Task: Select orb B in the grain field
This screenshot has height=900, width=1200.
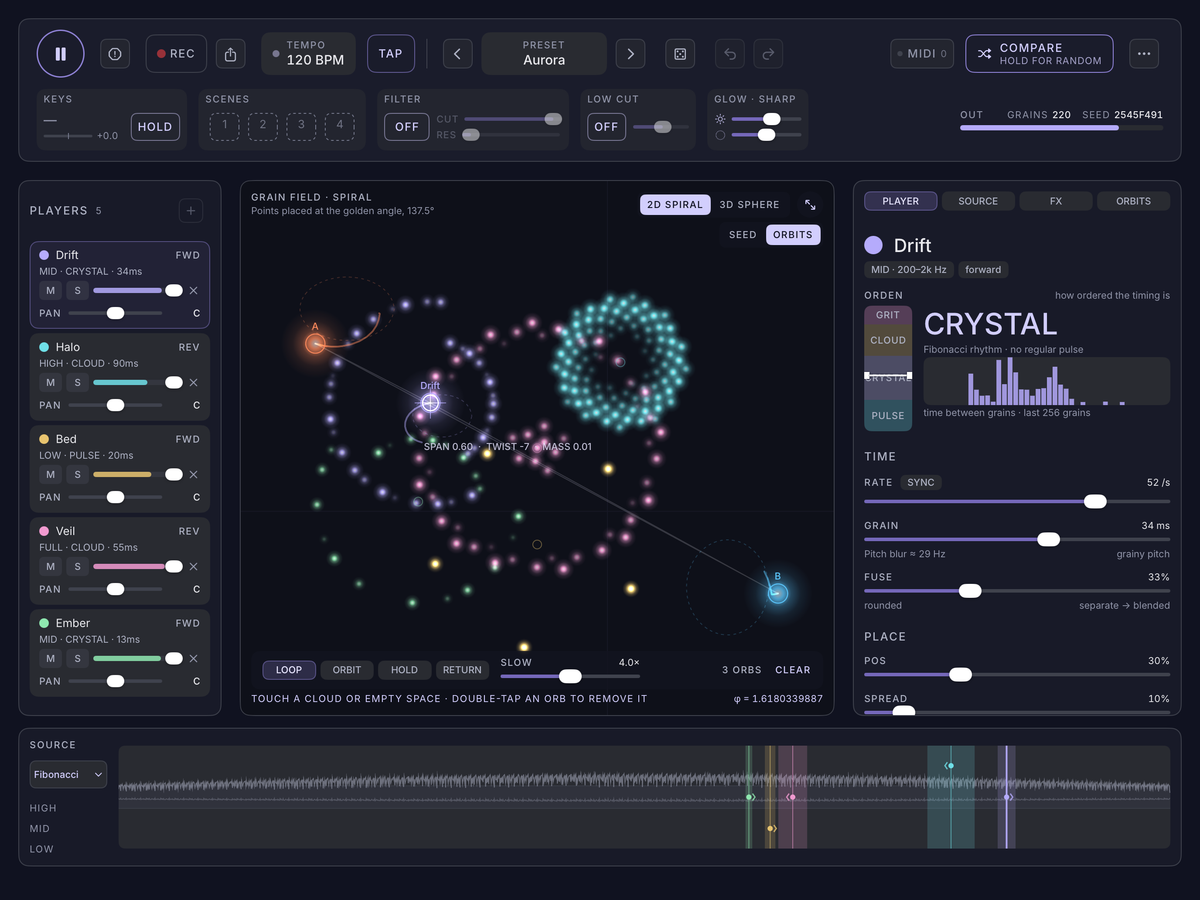Action: 778,593
